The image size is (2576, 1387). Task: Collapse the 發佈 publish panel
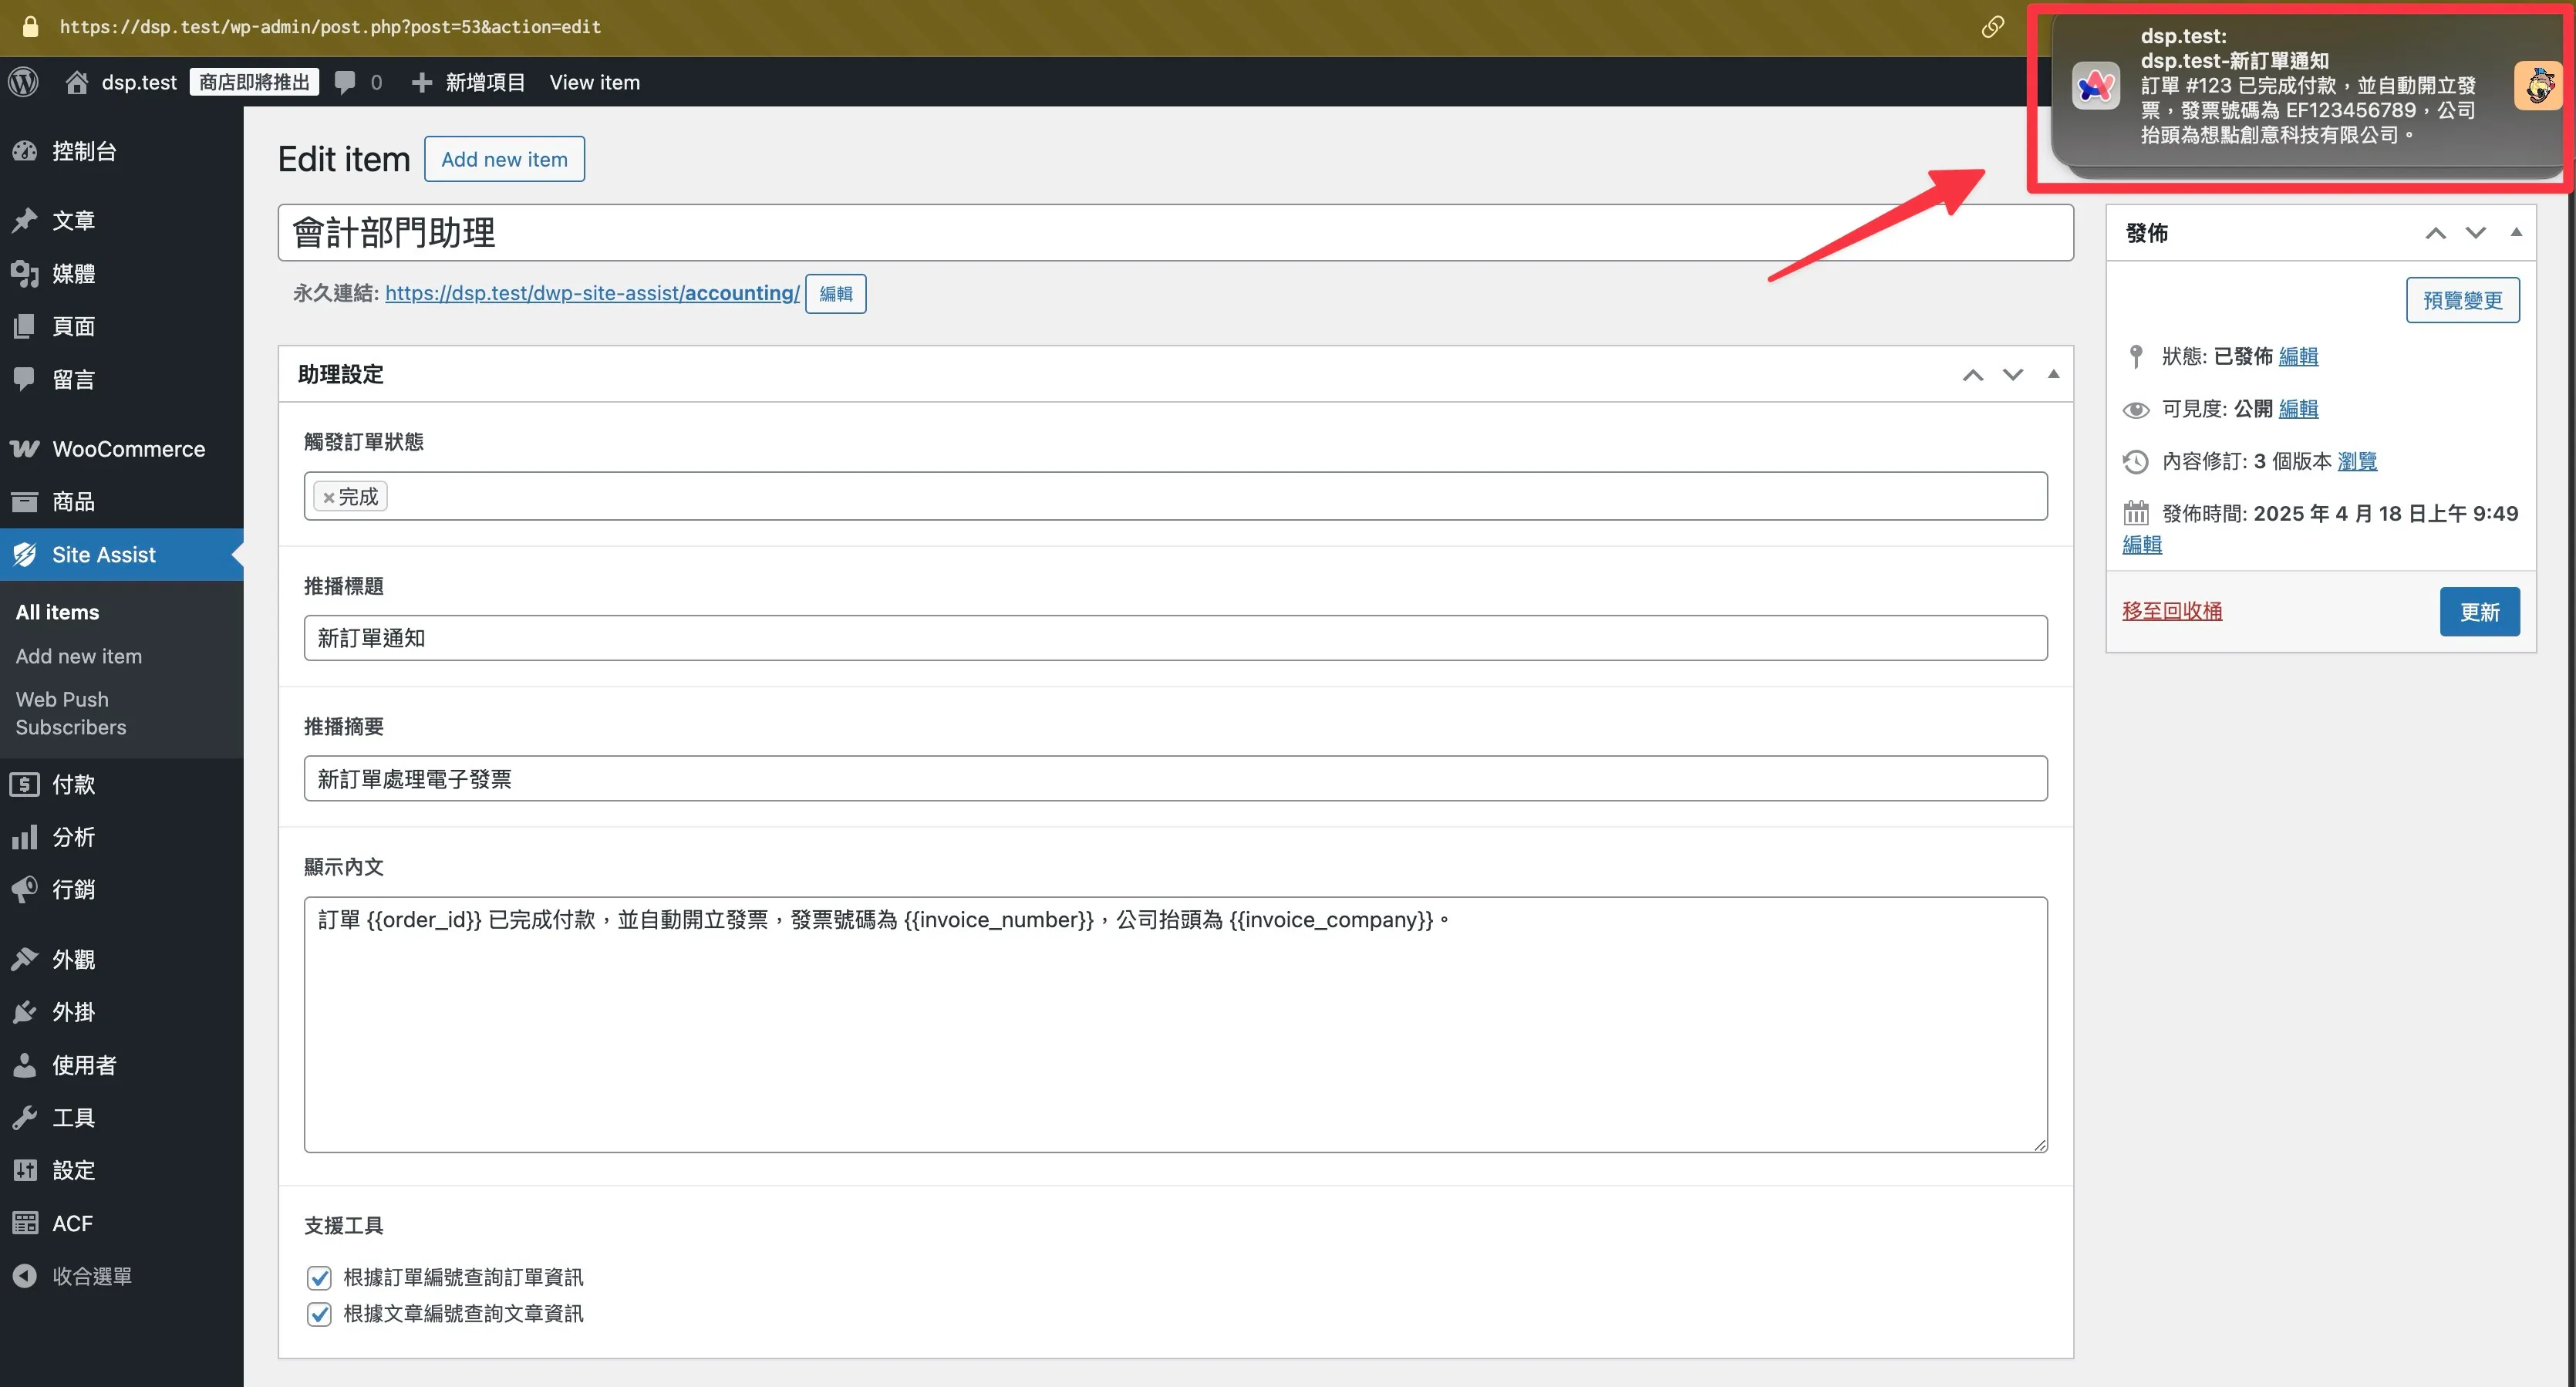2516,232
